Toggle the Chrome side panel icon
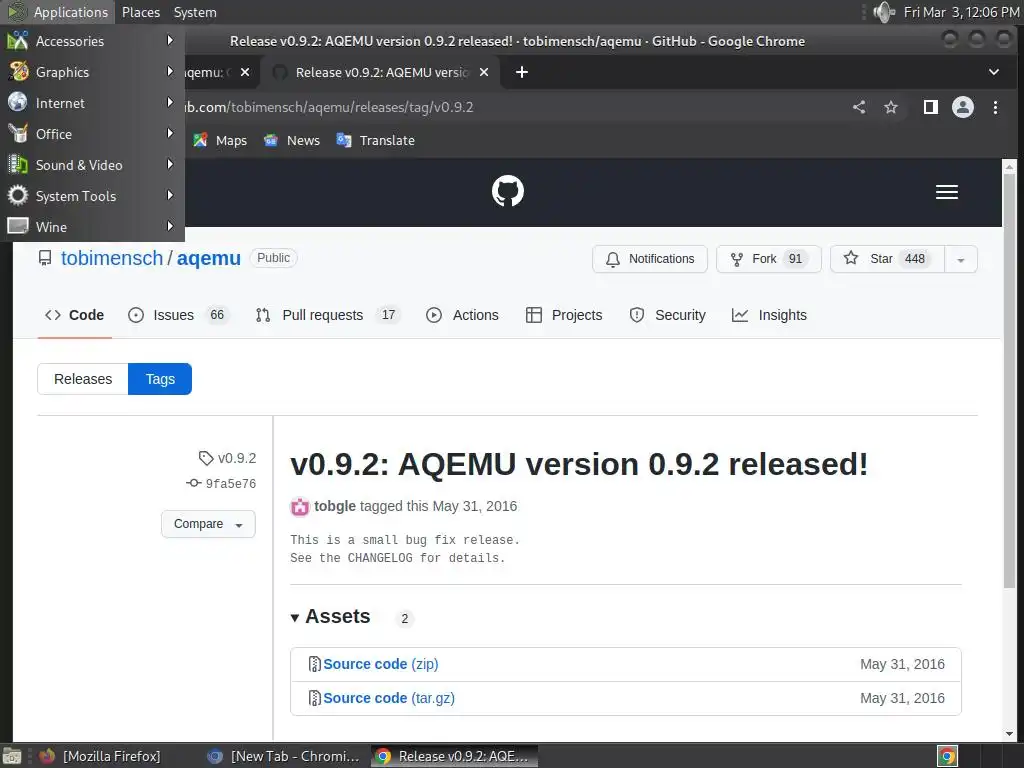 pos(931,107)
